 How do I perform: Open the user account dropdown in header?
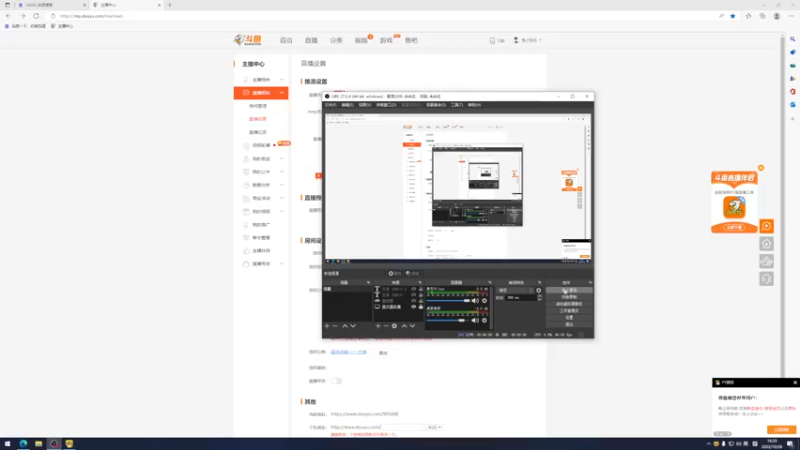(528, 40)
